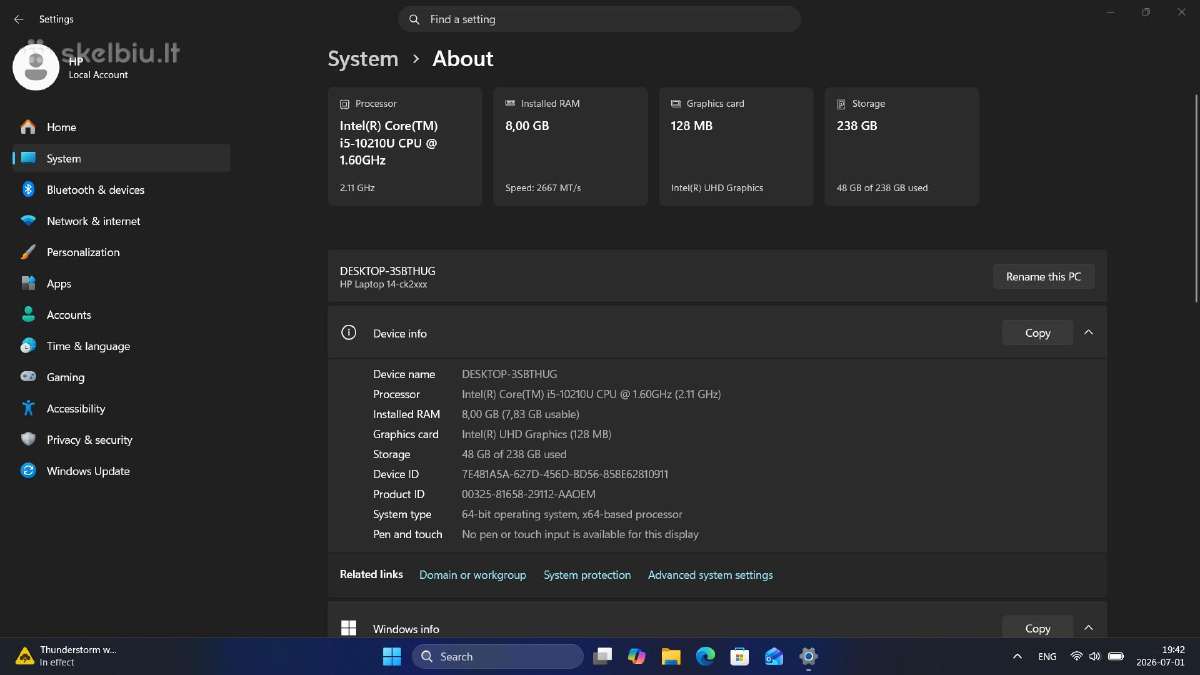Open Personalization settings
This screenshot has width=1200, height=675.
pyautogui.click(x=121, y=252)
